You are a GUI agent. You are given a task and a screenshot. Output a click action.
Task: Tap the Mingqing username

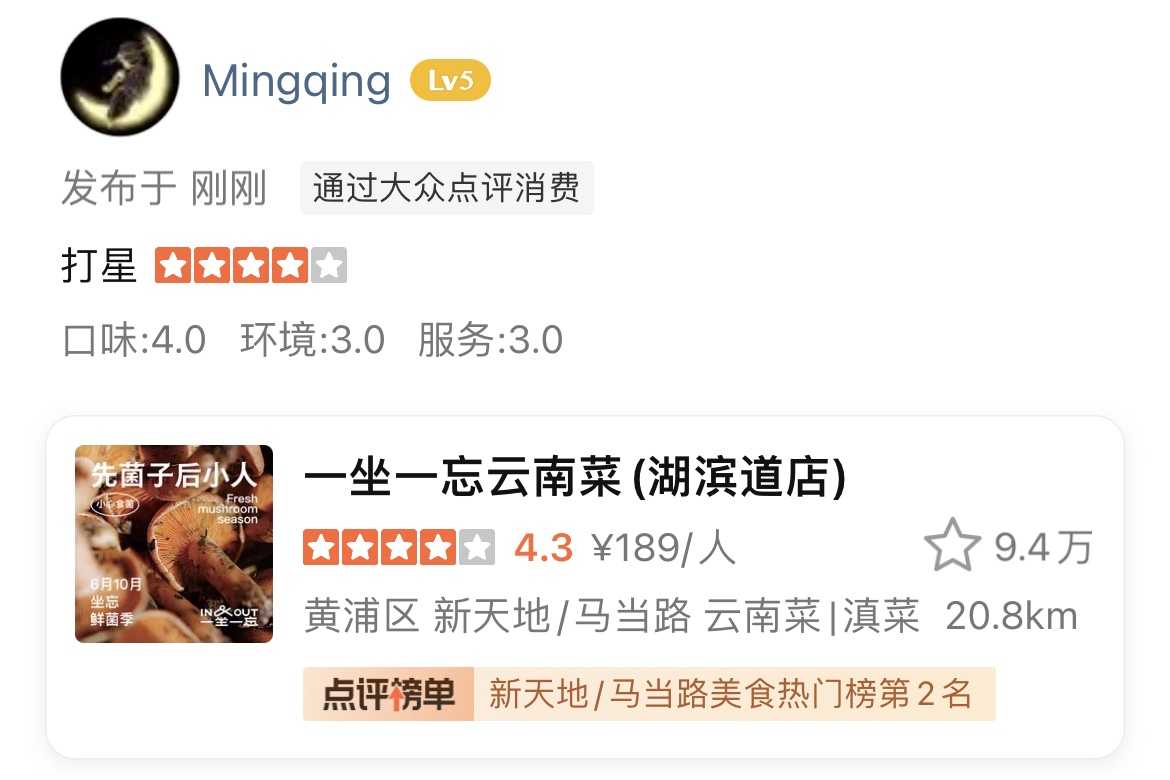click(x=296, y=81)
